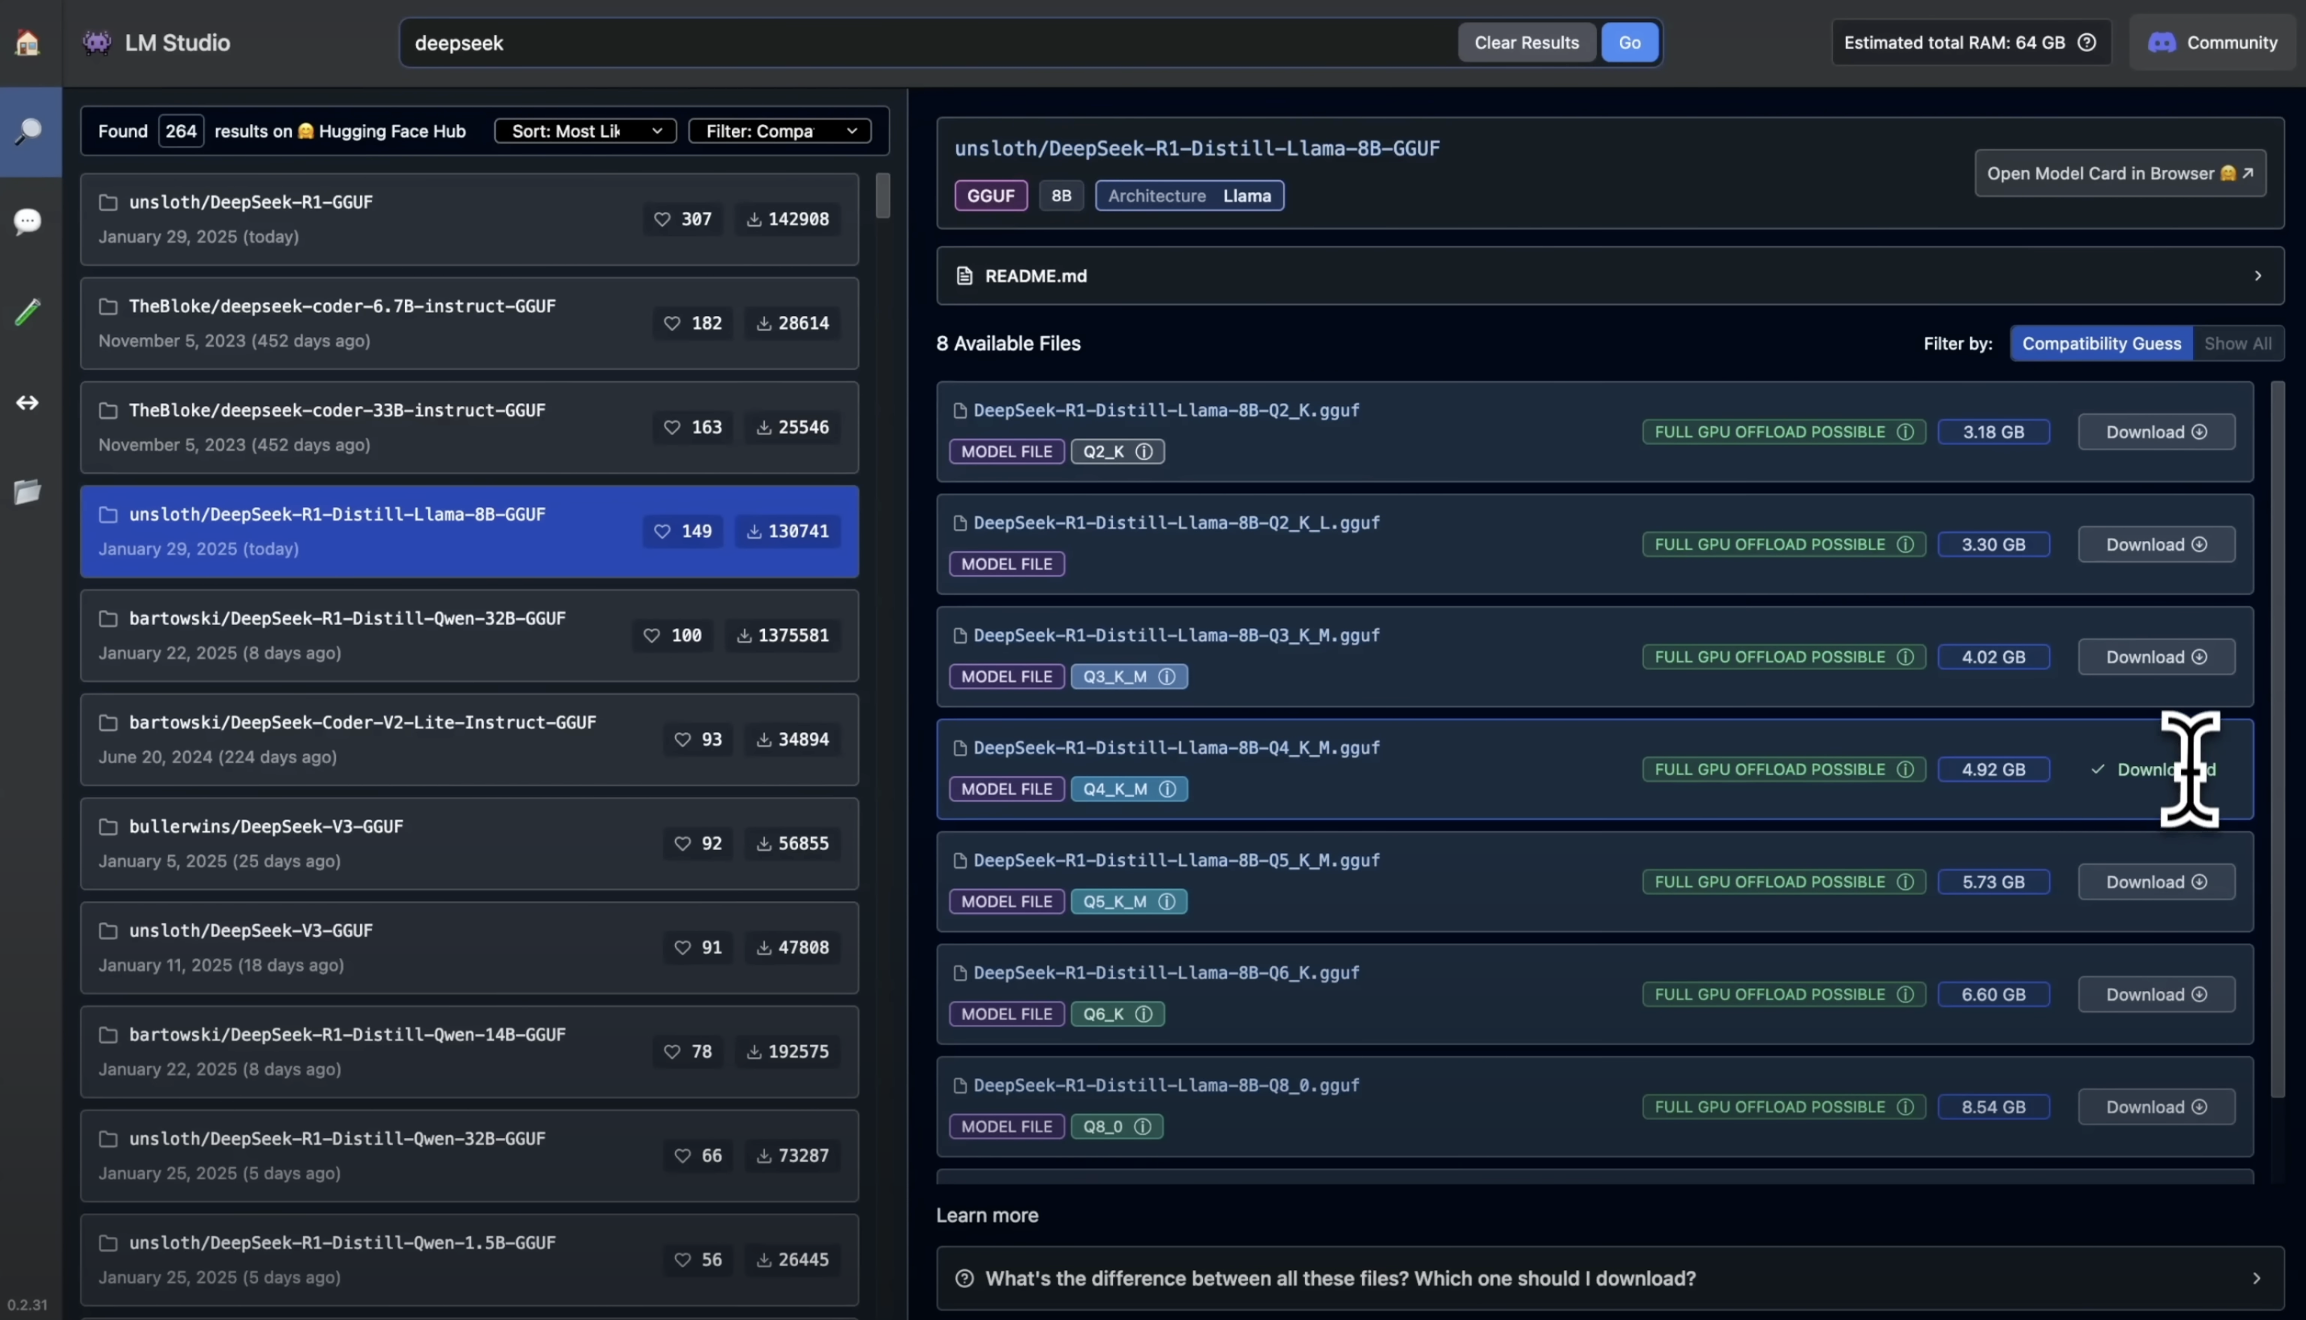Open the Playground pencil icon in sidebar
Screen dimensions: 2306x1320
tap(27, 312)
